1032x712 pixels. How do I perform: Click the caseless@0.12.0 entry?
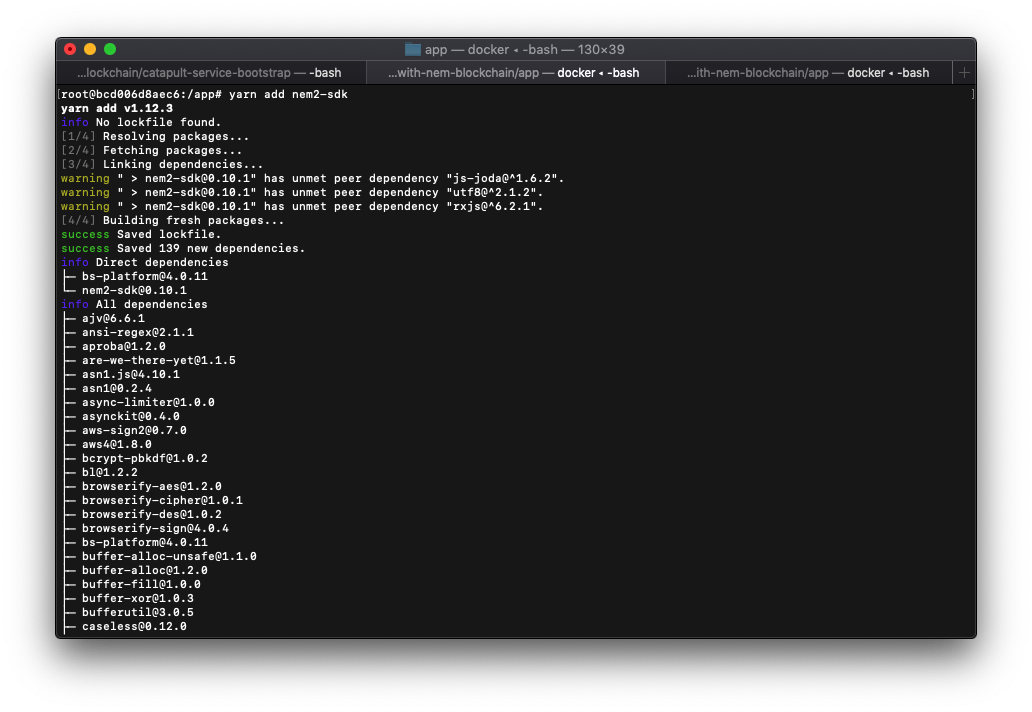click(x=134, y=626)
